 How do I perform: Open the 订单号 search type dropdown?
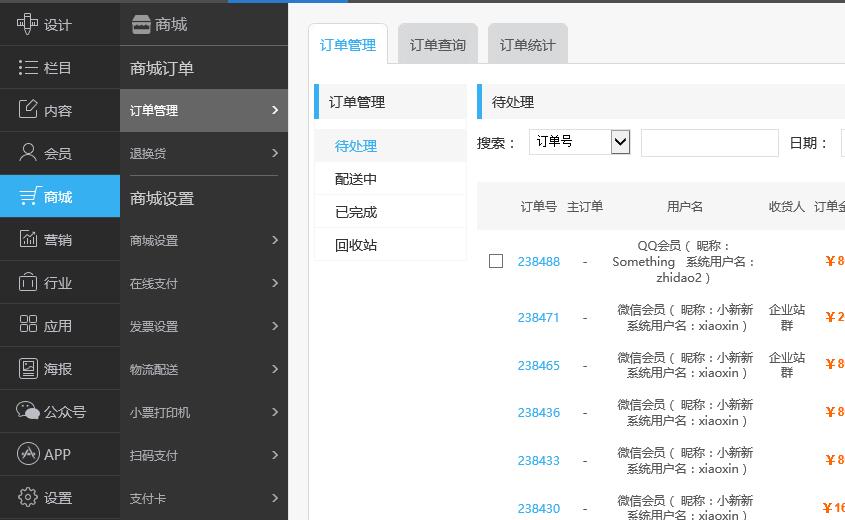point(580,142)
